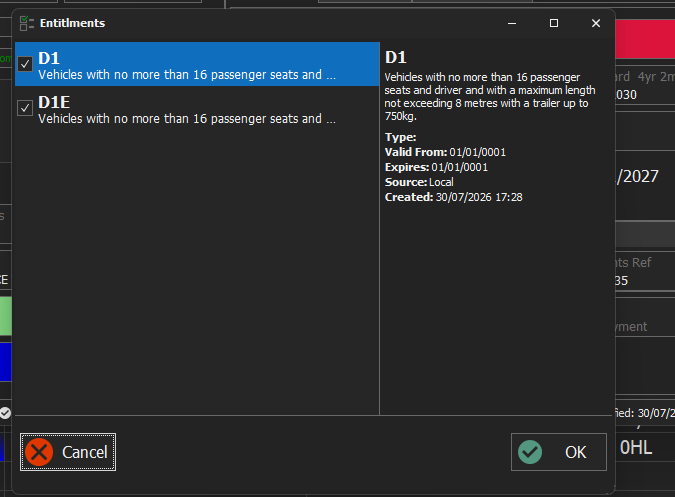Click the Source value Local

[441, 182]
